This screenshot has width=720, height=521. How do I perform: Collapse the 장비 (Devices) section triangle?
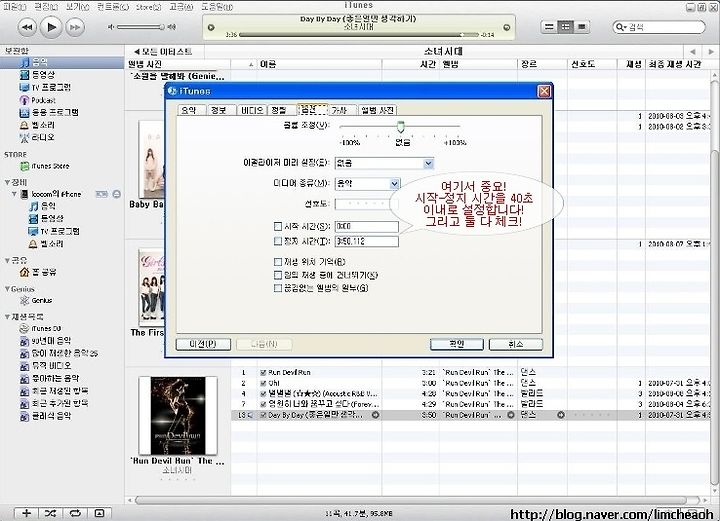coord(7,182)
